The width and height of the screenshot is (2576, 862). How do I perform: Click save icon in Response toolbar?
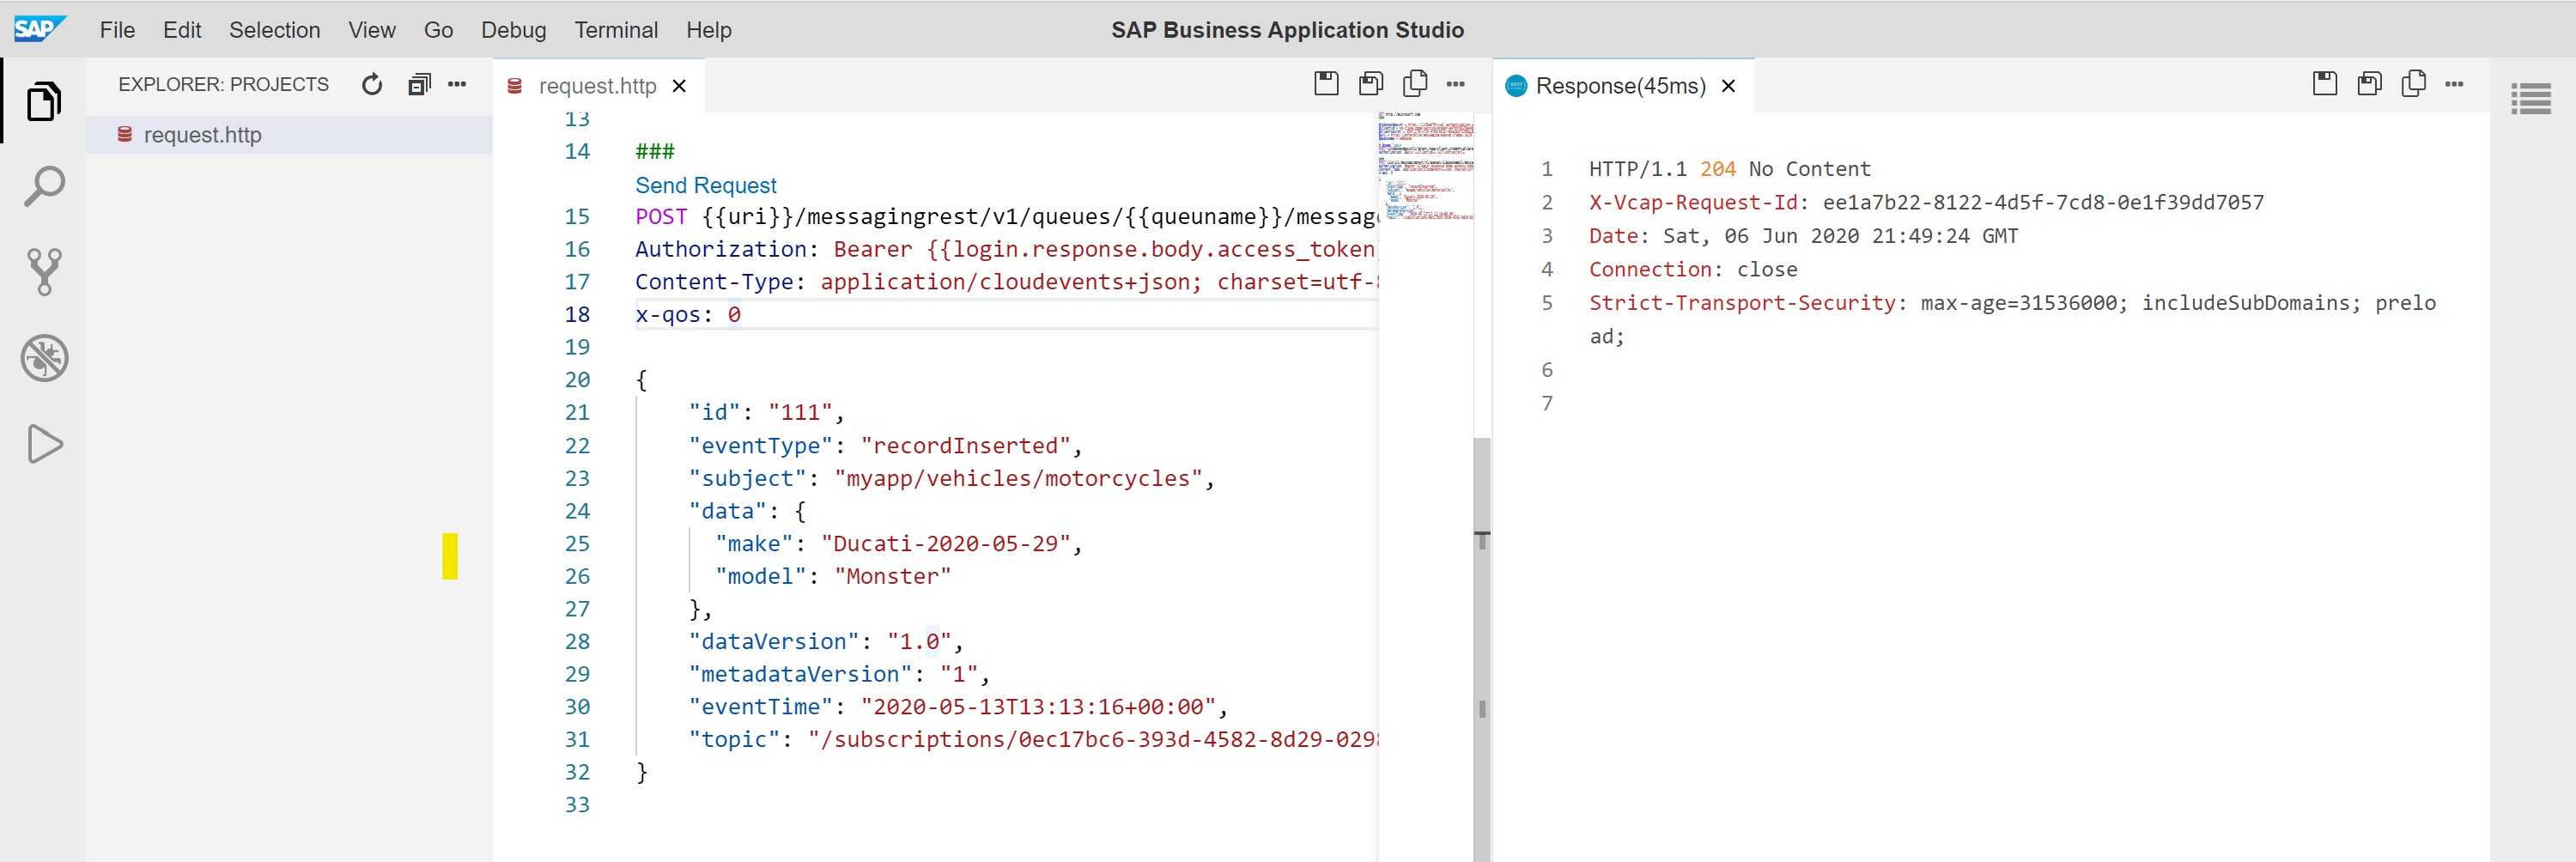(2325, 84)
